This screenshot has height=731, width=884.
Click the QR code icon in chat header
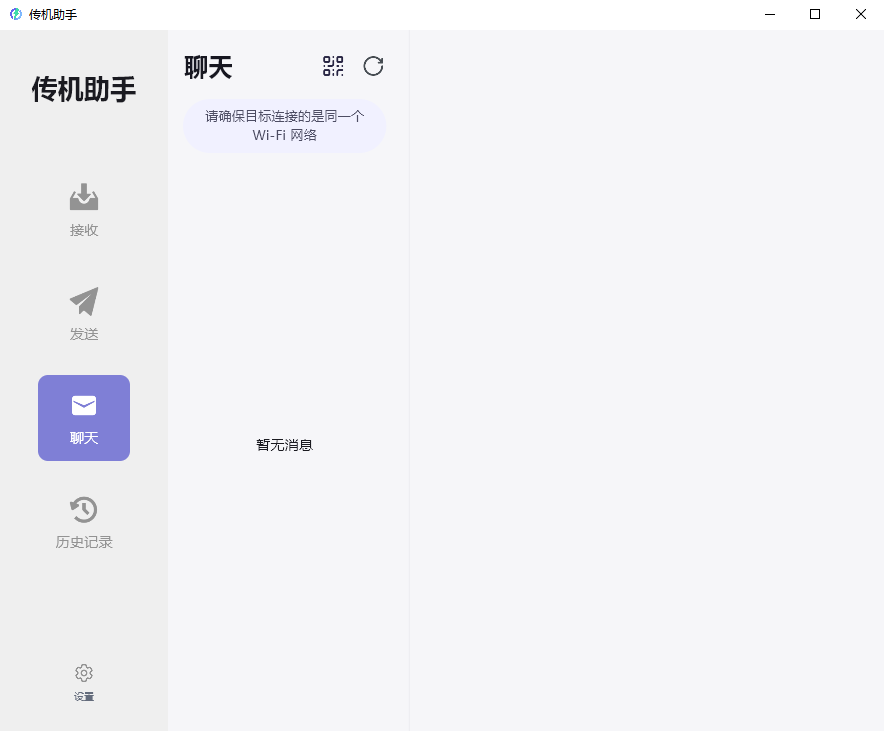click(331, 66)
